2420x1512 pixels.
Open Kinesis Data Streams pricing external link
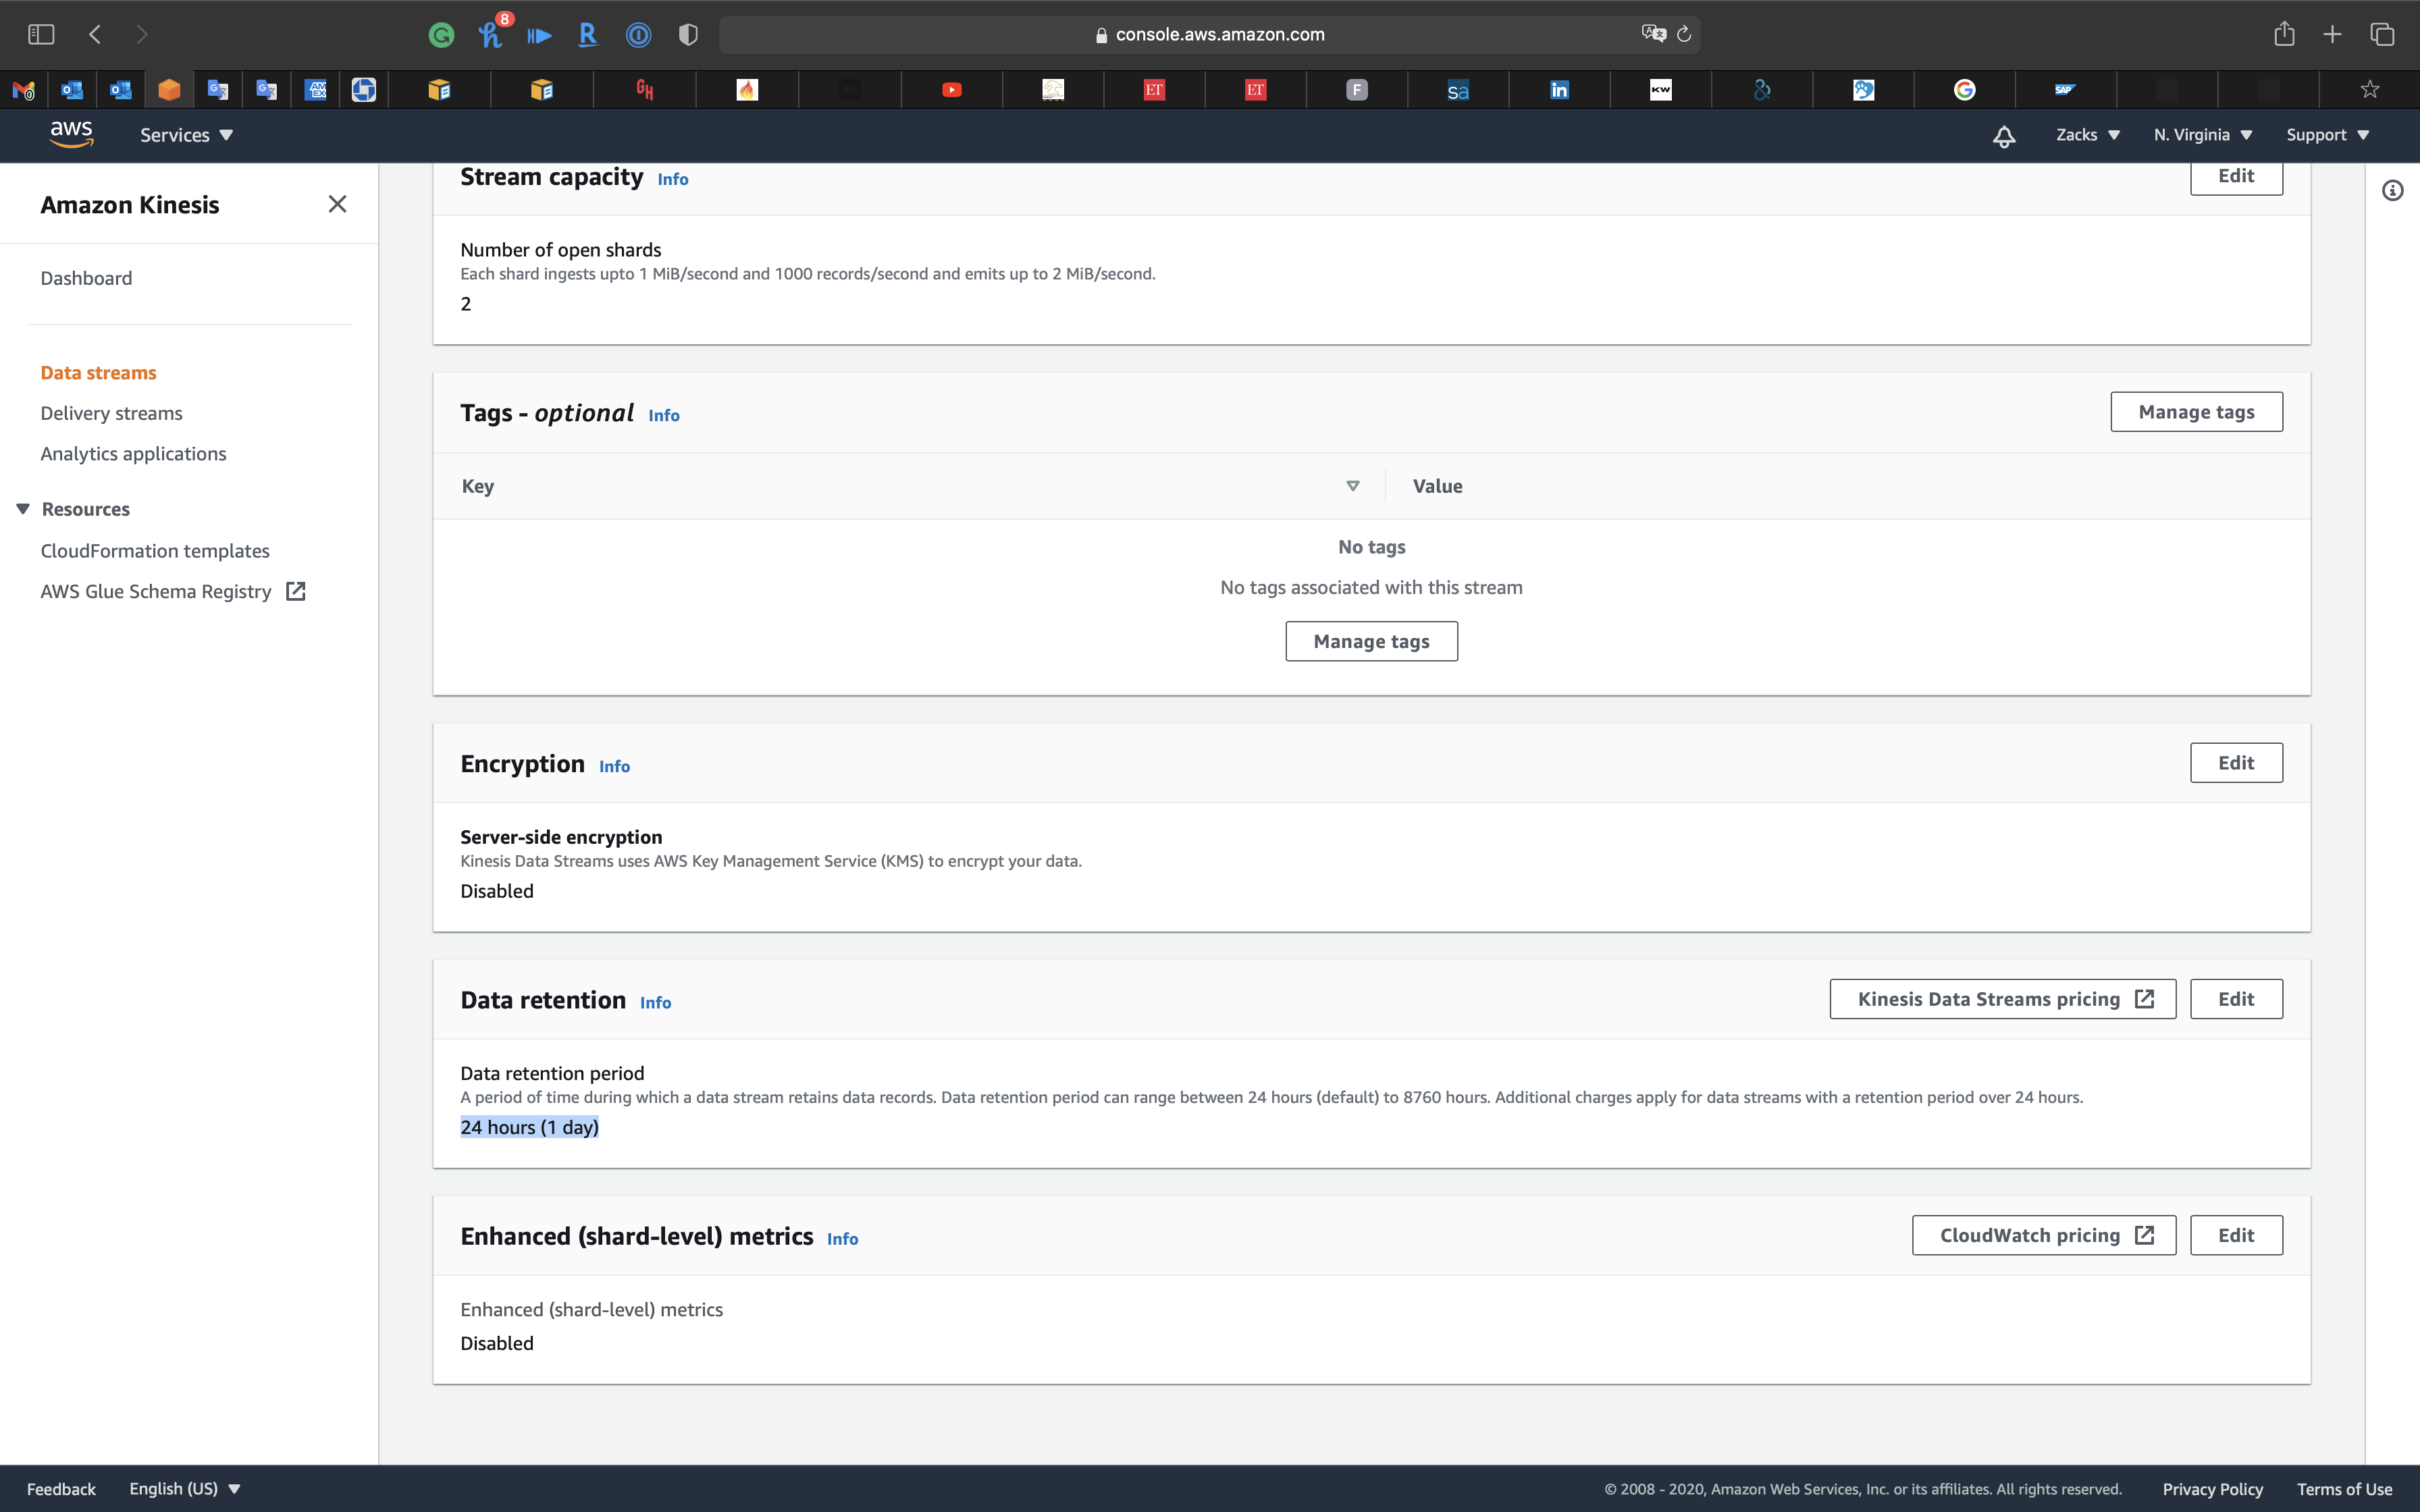tap(2002, 999)
